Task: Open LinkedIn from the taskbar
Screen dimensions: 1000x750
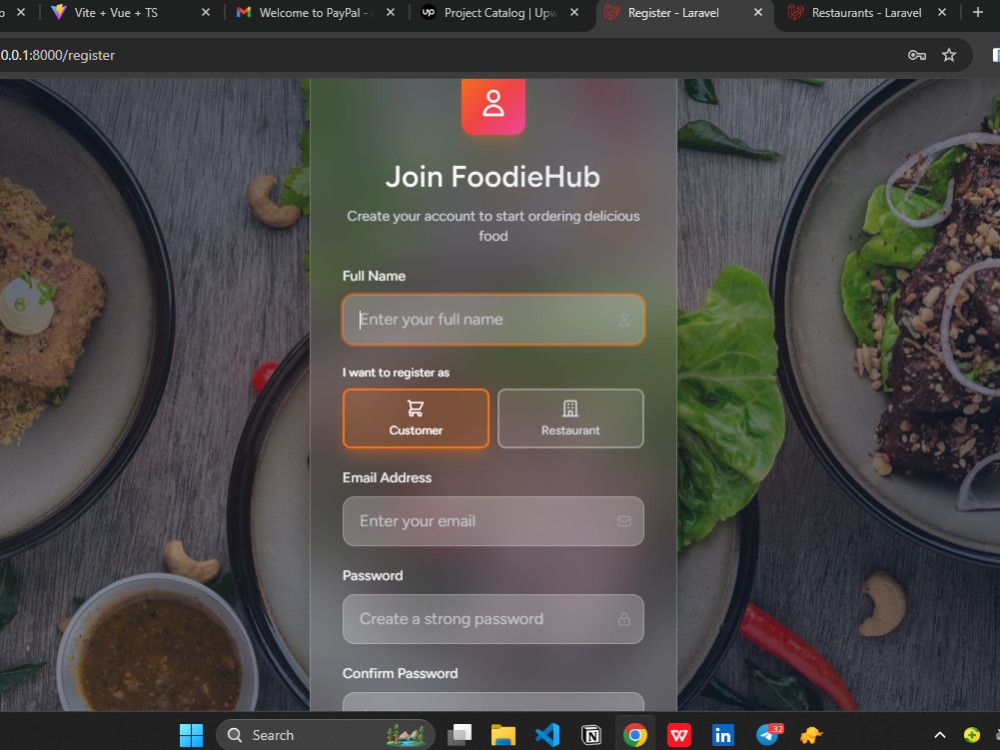Action: point(723,735)
